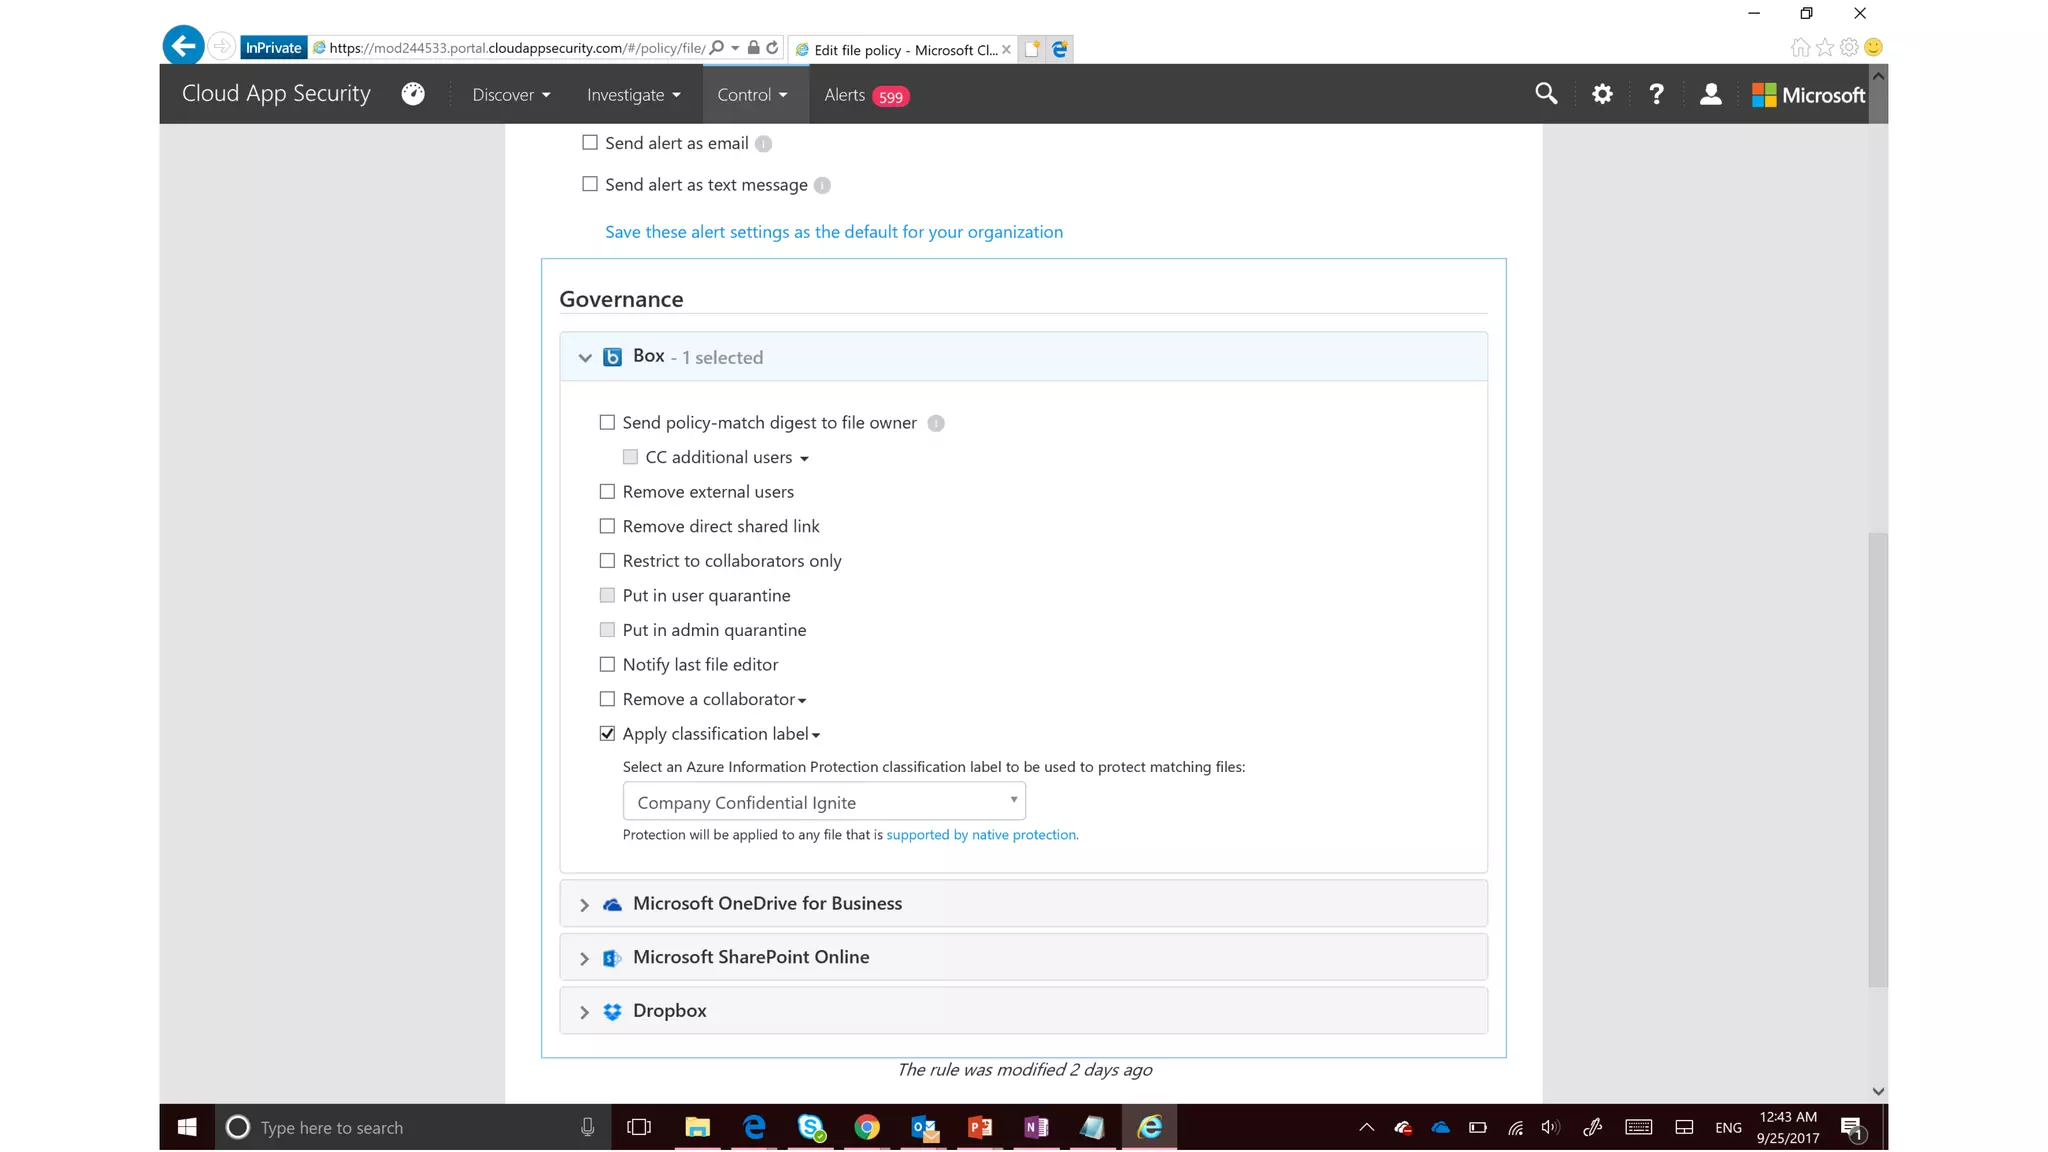Image resolution: width=2048 pixels, height=1152 pixels.
Task: Open the Discover menu
Action: click(x=511, y=95)
